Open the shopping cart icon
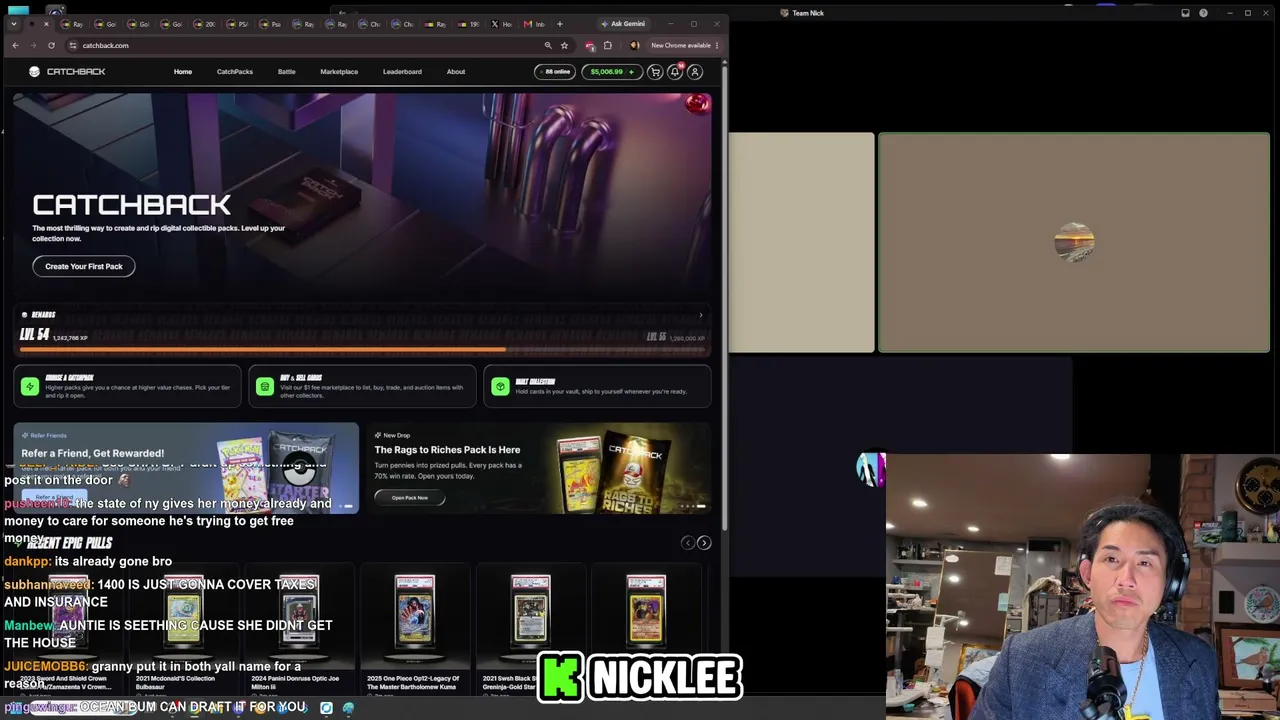This screenshot has height=720, width=1280. 655,72
